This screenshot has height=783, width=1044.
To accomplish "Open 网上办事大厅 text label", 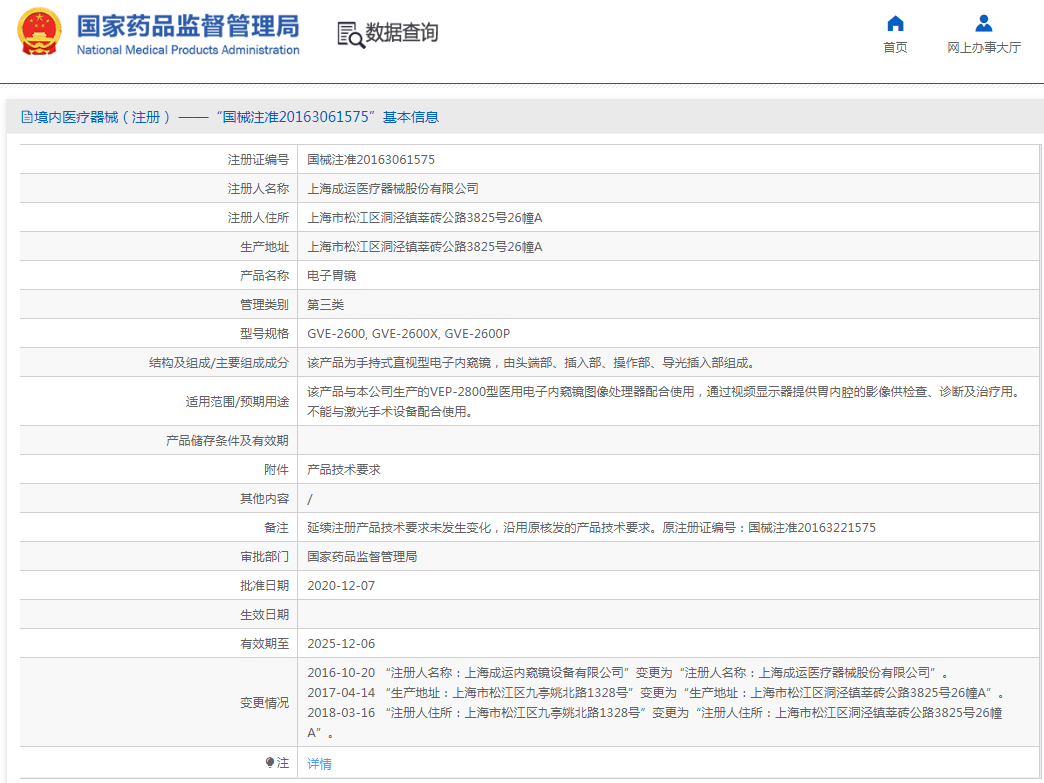I will pos(984,48).
